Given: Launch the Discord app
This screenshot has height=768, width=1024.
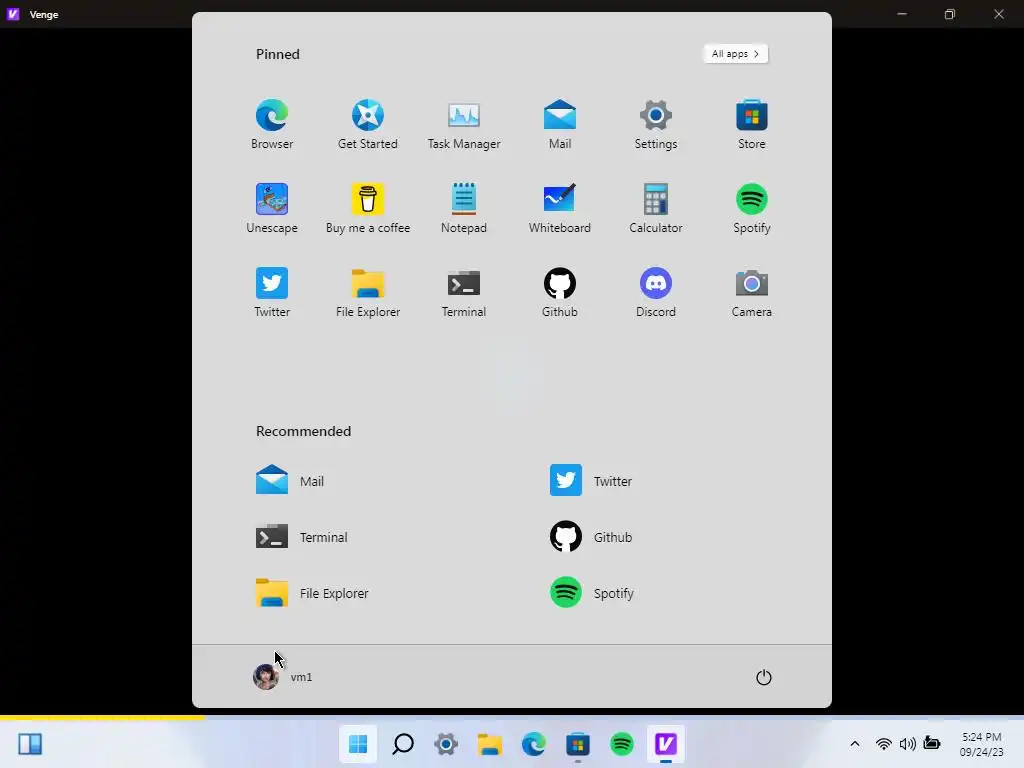Looking at the screenshot, I should [x=656, y=293].
